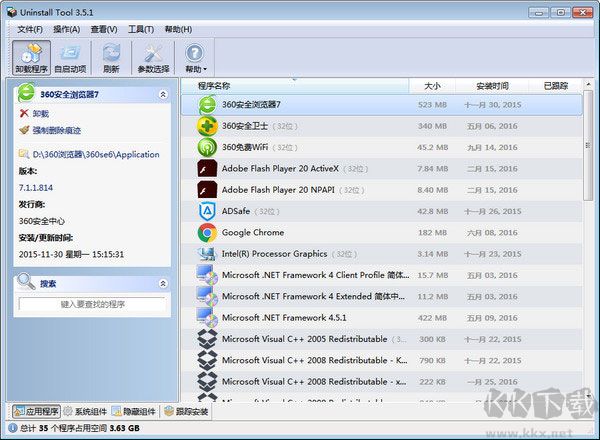Click Visual C++ 2005 size 300 KB
The height and width of the screenshot is (440, 600).
(x=432, y=339)
